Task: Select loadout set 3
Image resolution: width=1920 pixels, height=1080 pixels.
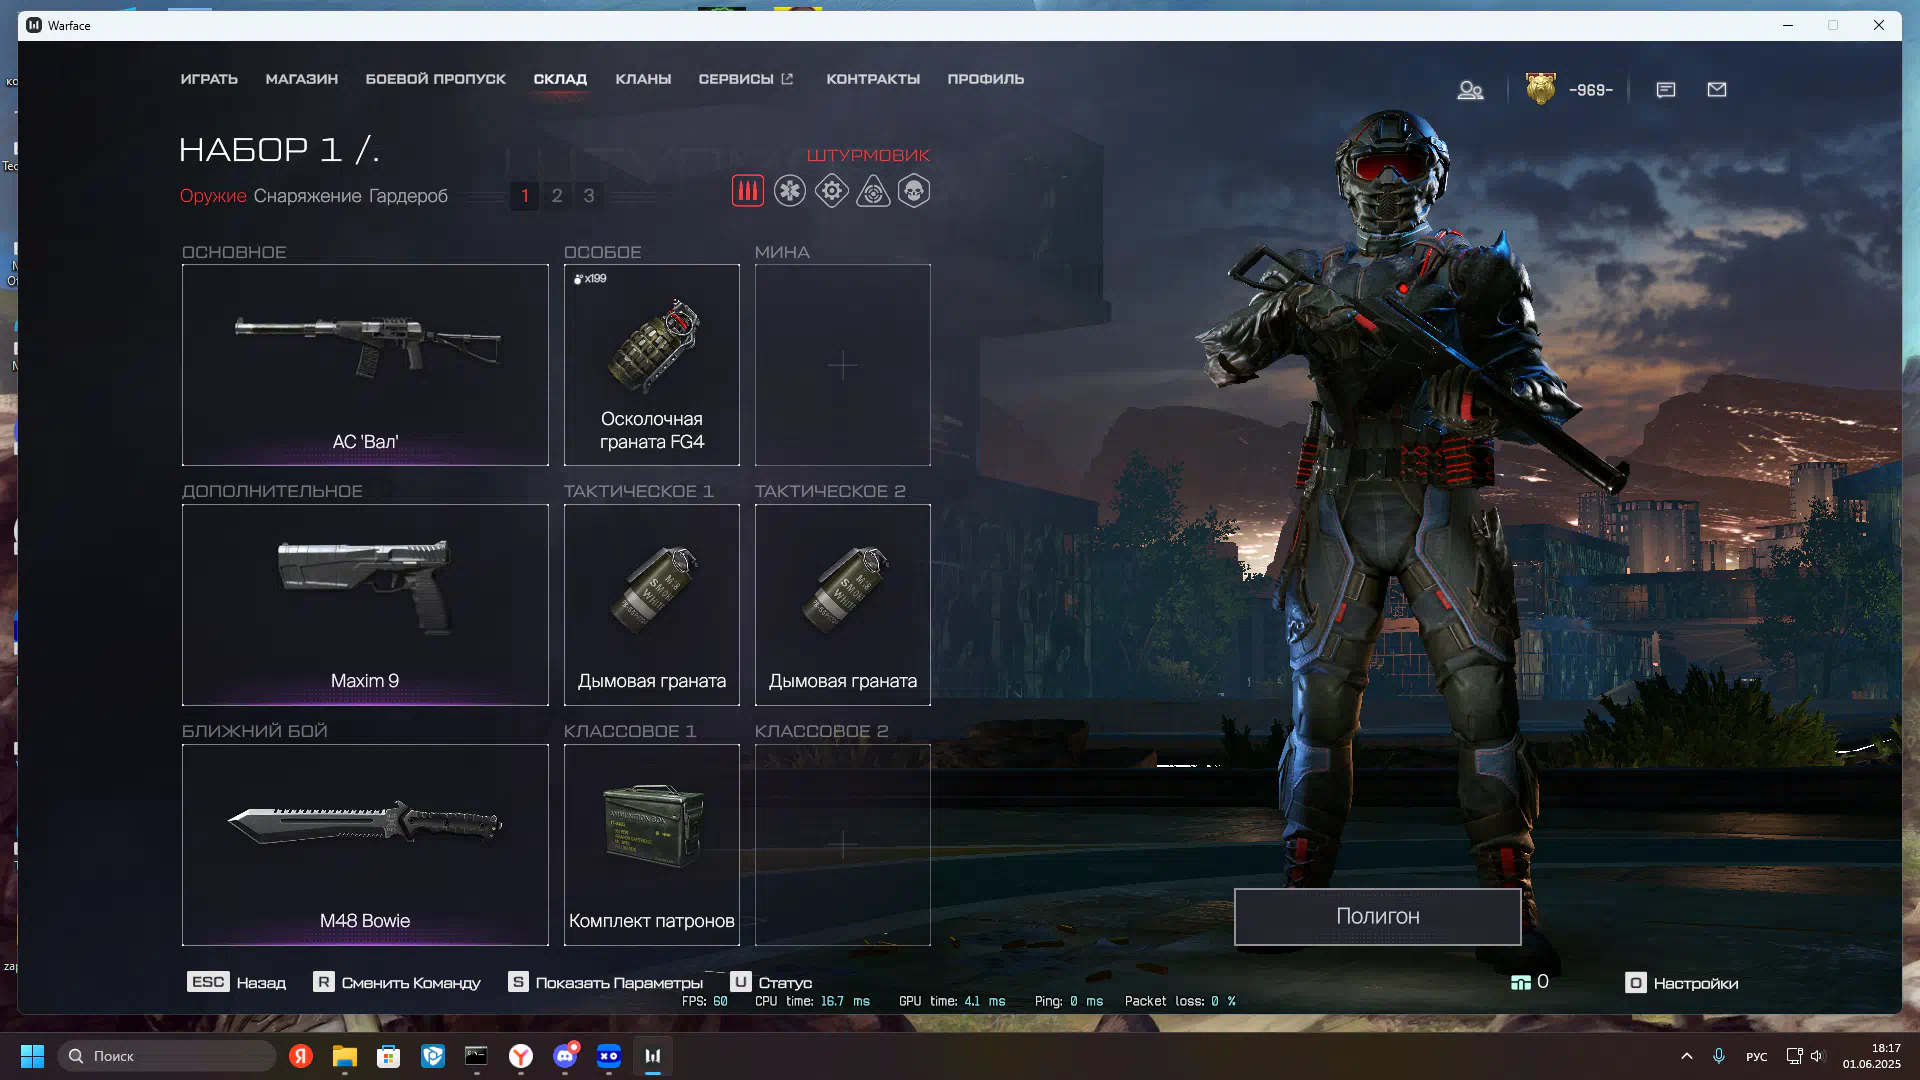Action: coord(589,196)
